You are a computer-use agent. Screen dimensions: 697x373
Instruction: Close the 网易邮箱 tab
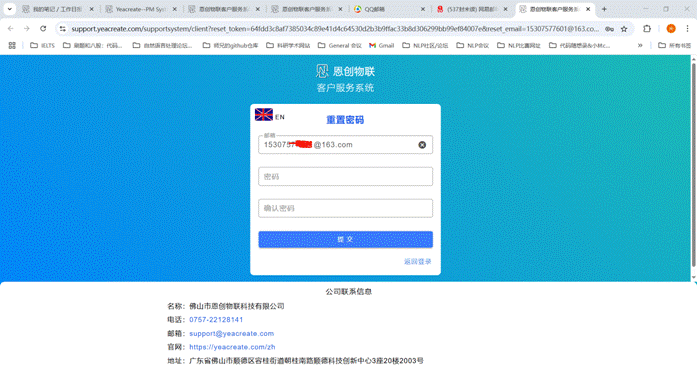click(505, 9)
